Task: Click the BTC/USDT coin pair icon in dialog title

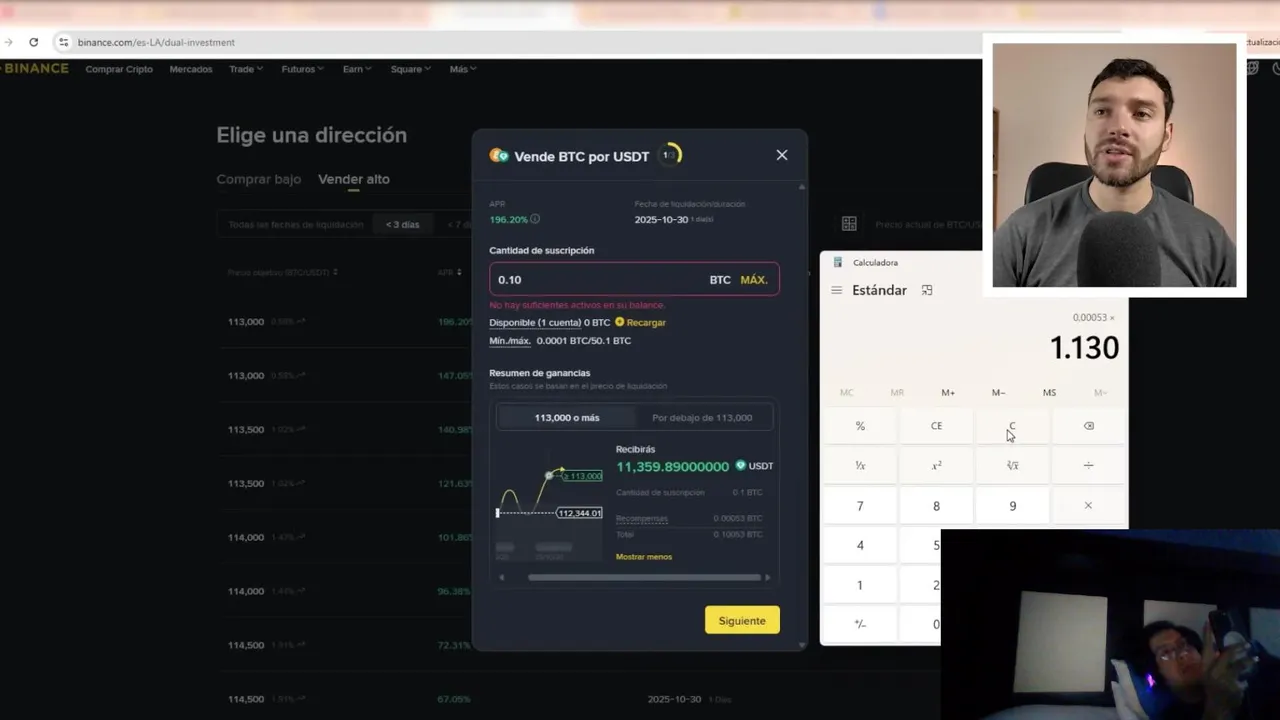Action: tap(498, 156)
